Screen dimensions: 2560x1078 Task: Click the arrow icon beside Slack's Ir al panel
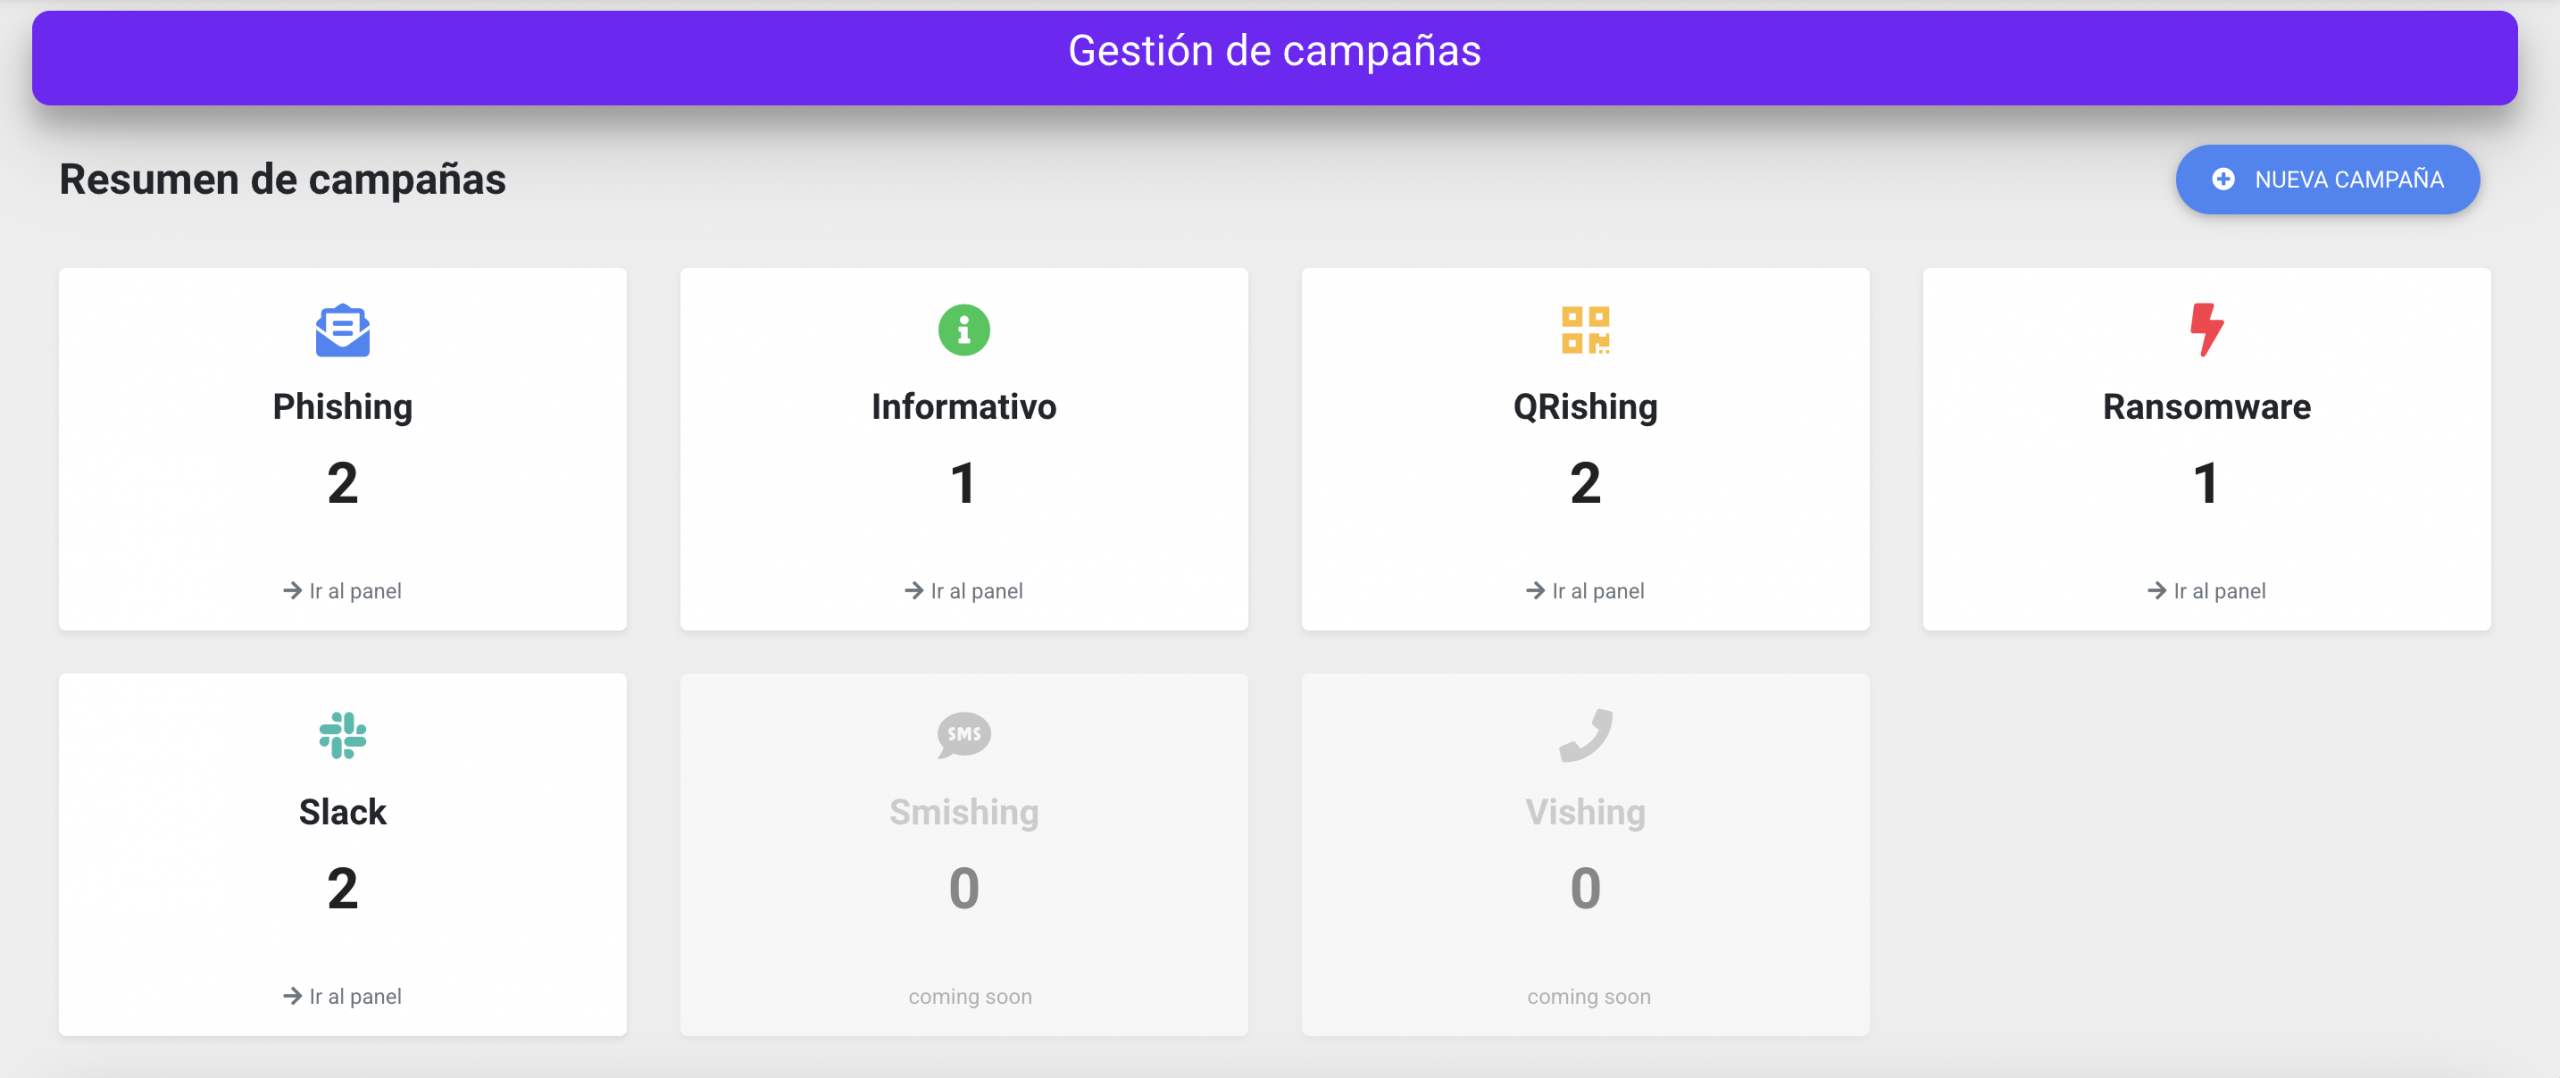click(x=291, y=996)
